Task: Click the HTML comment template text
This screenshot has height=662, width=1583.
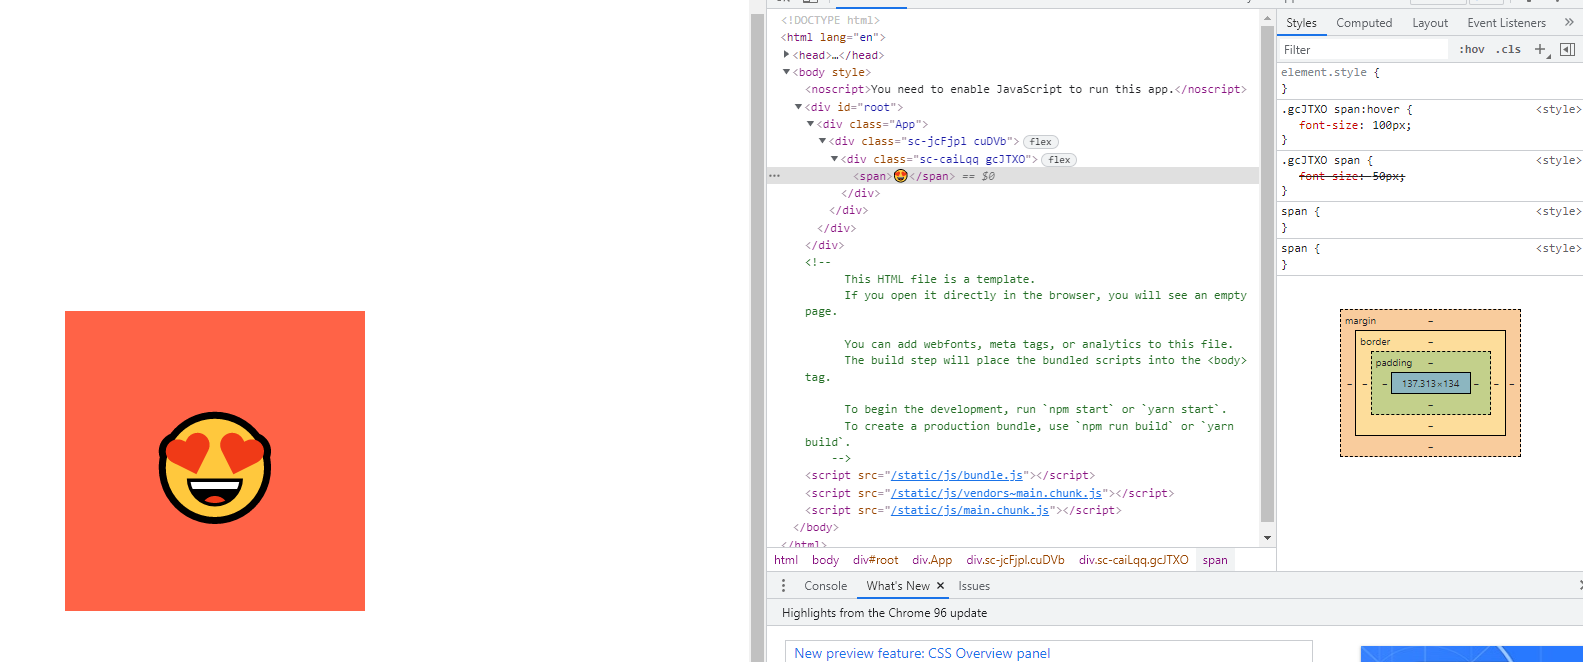Action: [1026, 360]
